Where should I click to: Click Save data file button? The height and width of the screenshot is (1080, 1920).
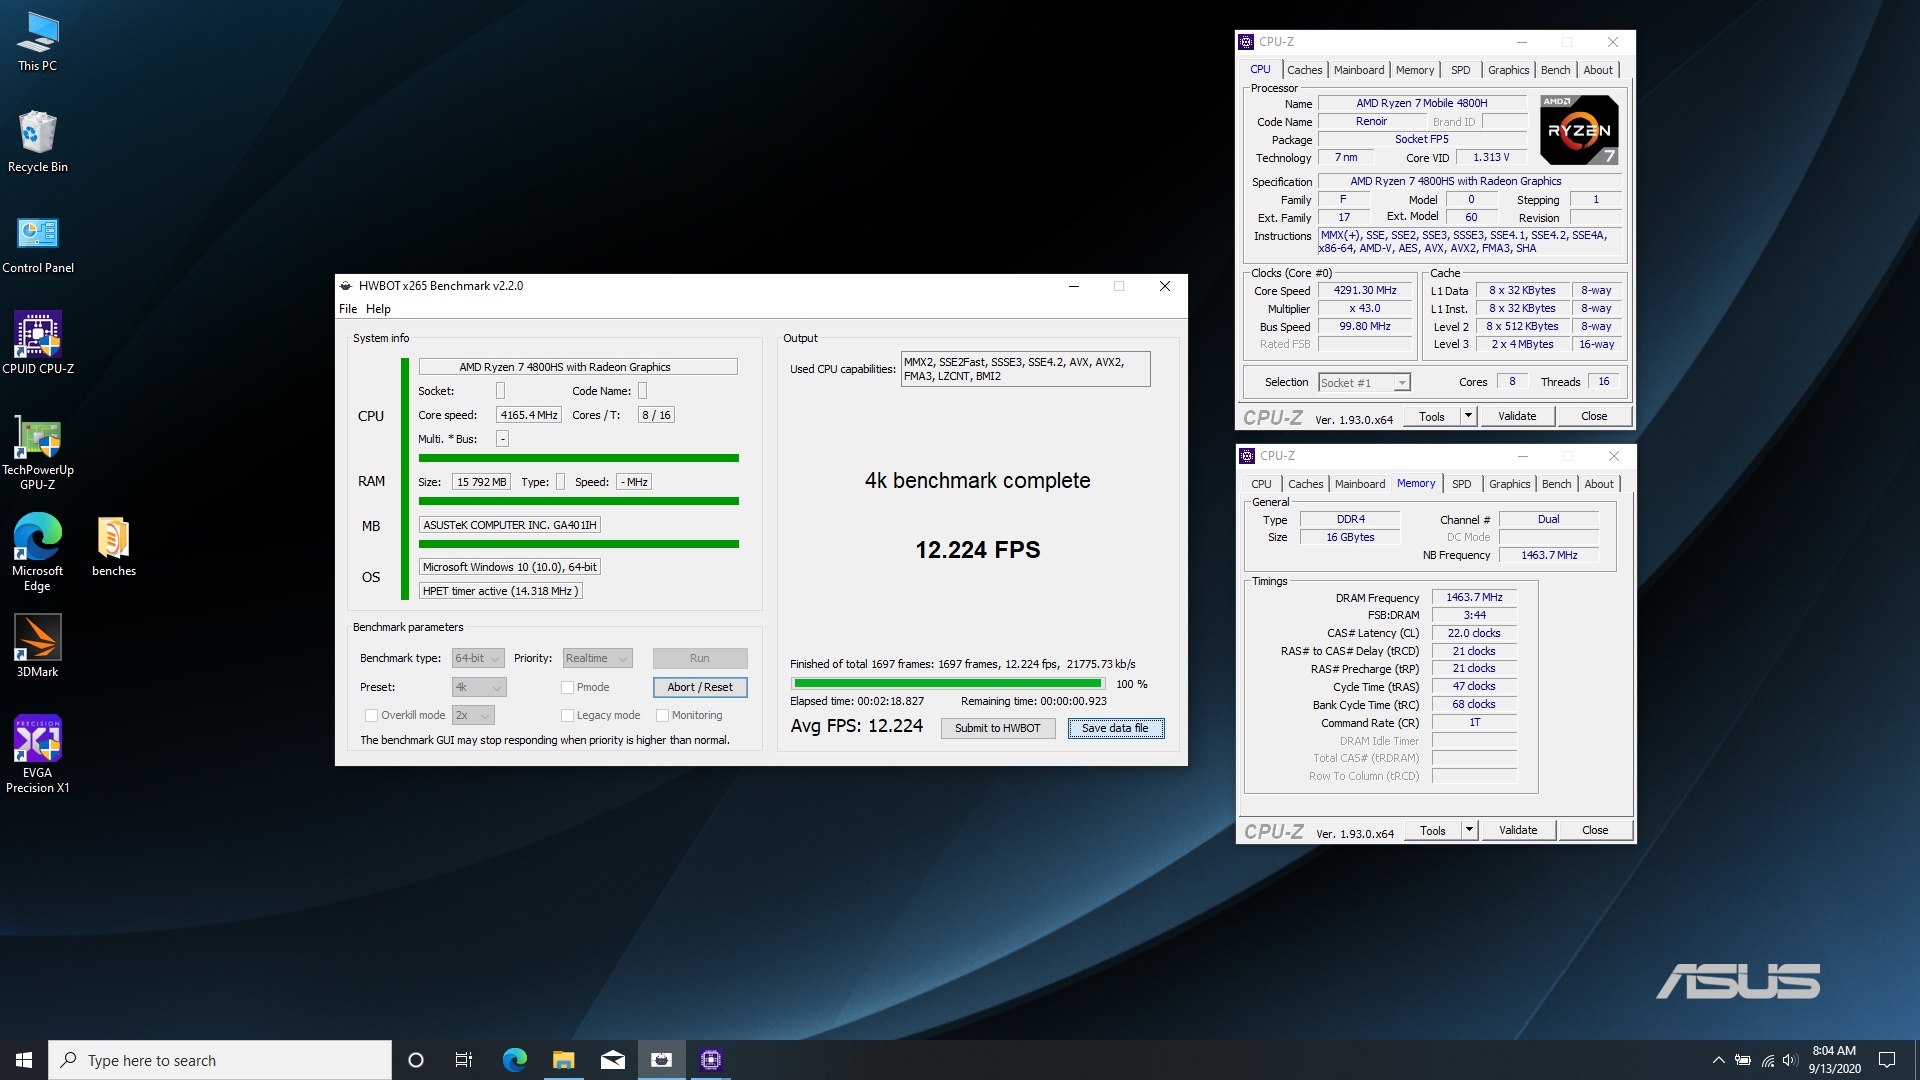1115,728
